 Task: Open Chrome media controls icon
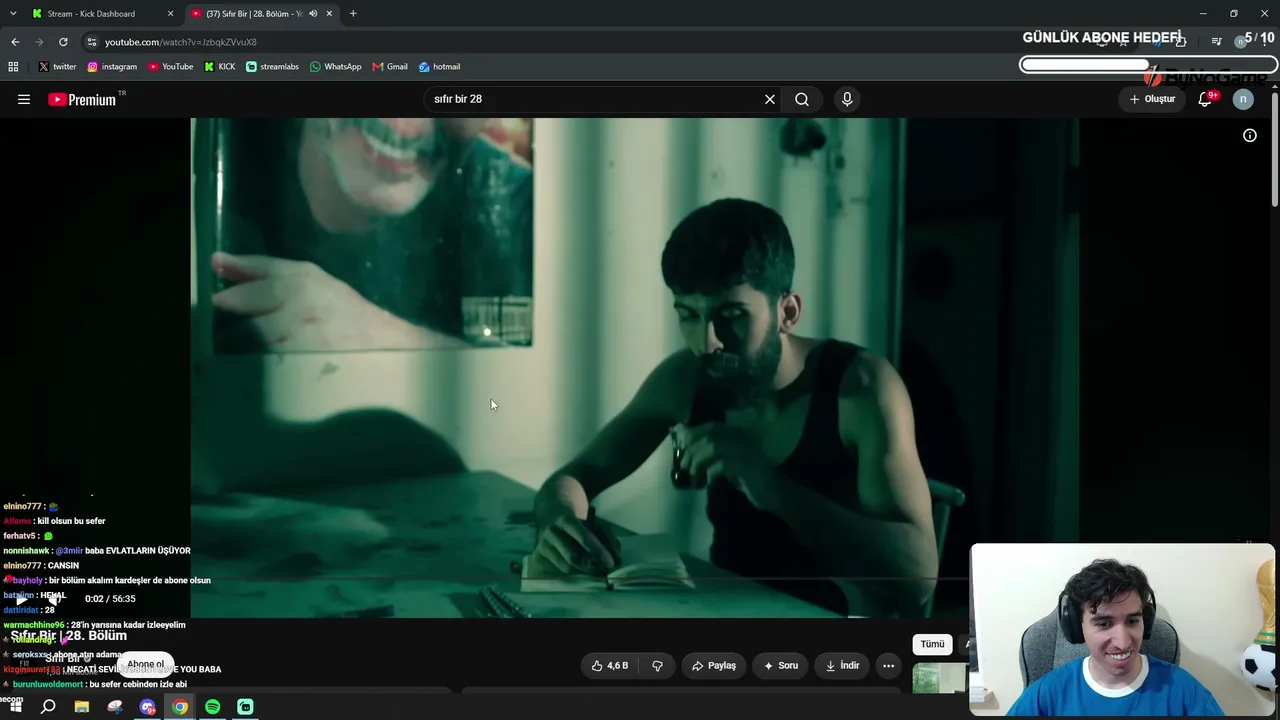point(1216,42)
